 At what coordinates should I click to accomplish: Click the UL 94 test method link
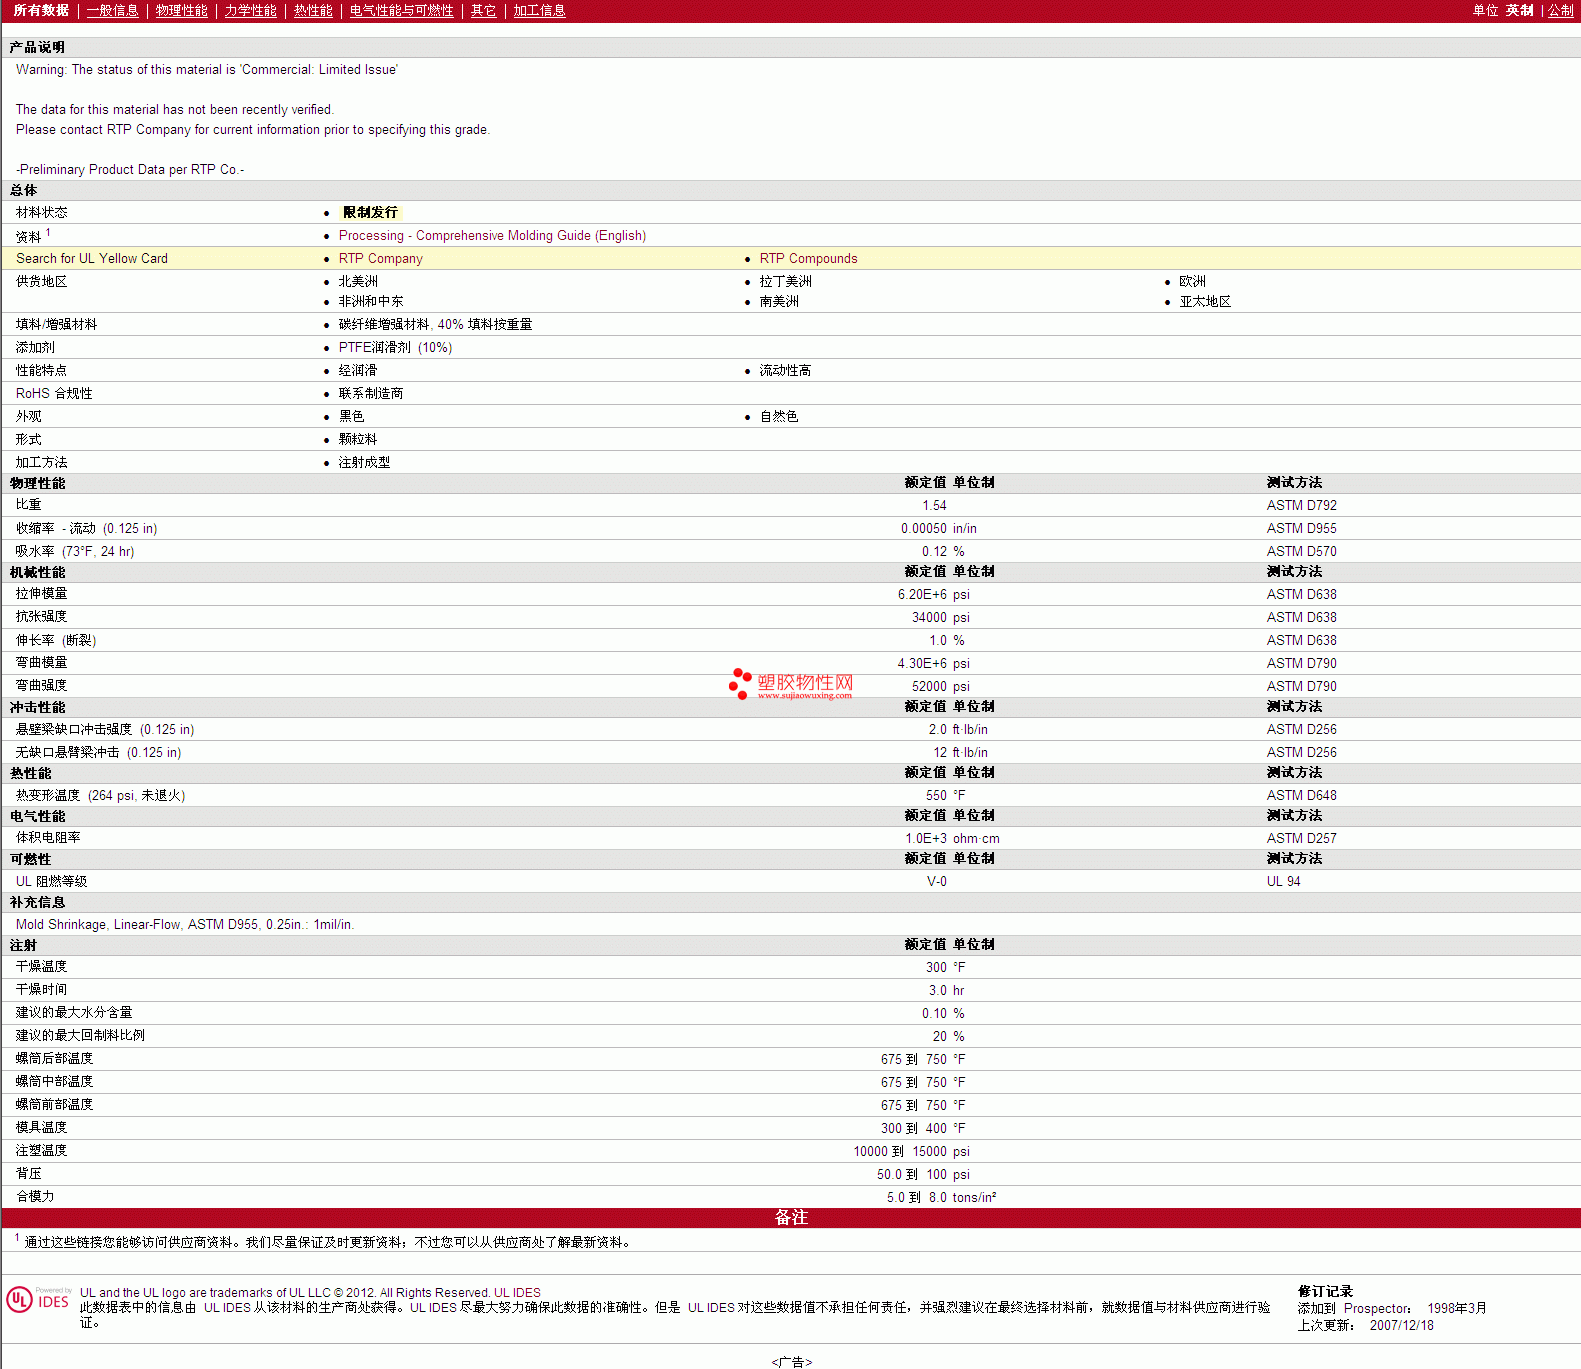point(1283,882)
